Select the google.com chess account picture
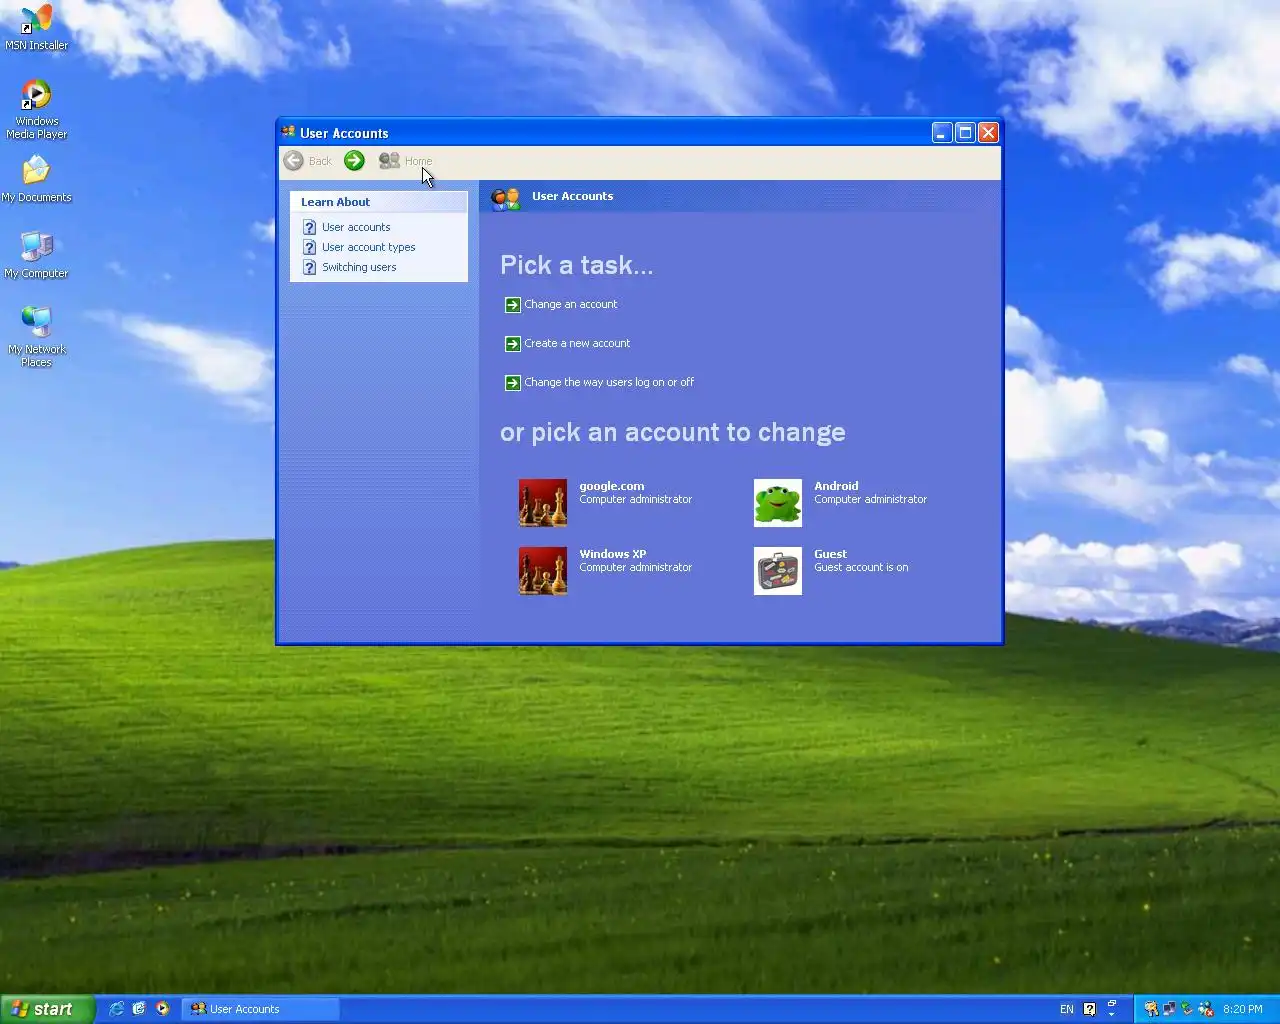The width and height of the screenshot is (1280, 1024). (x=543, y=503)
